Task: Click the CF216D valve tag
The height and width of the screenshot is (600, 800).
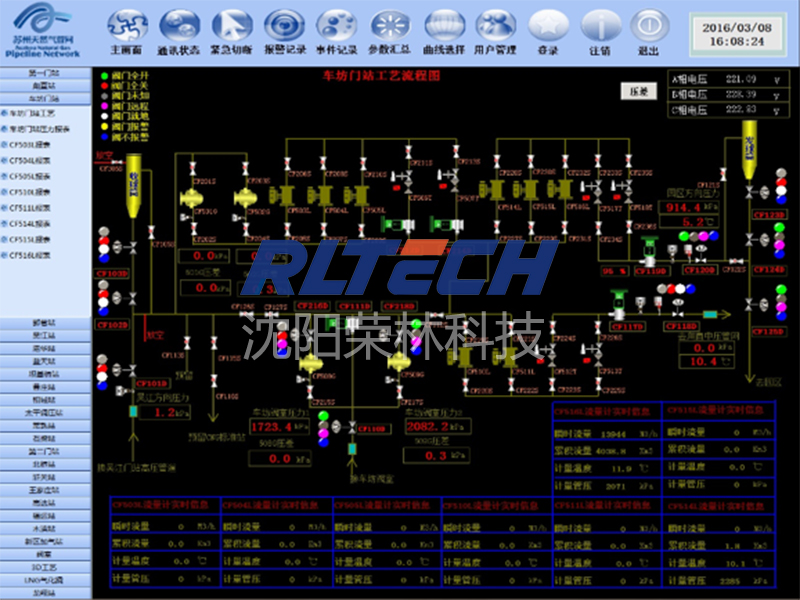Action: coord(313,306)
